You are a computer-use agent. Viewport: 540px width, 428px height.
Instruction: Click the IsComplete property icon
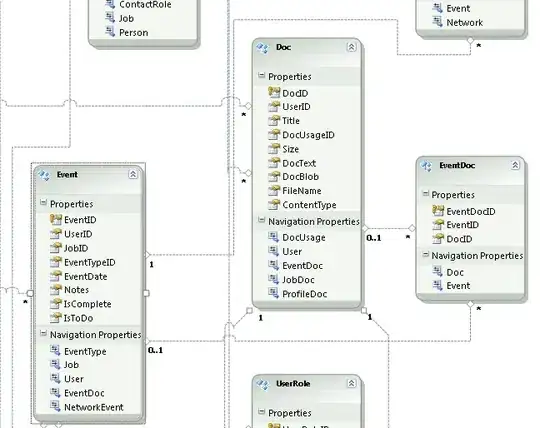coord(55,303)
